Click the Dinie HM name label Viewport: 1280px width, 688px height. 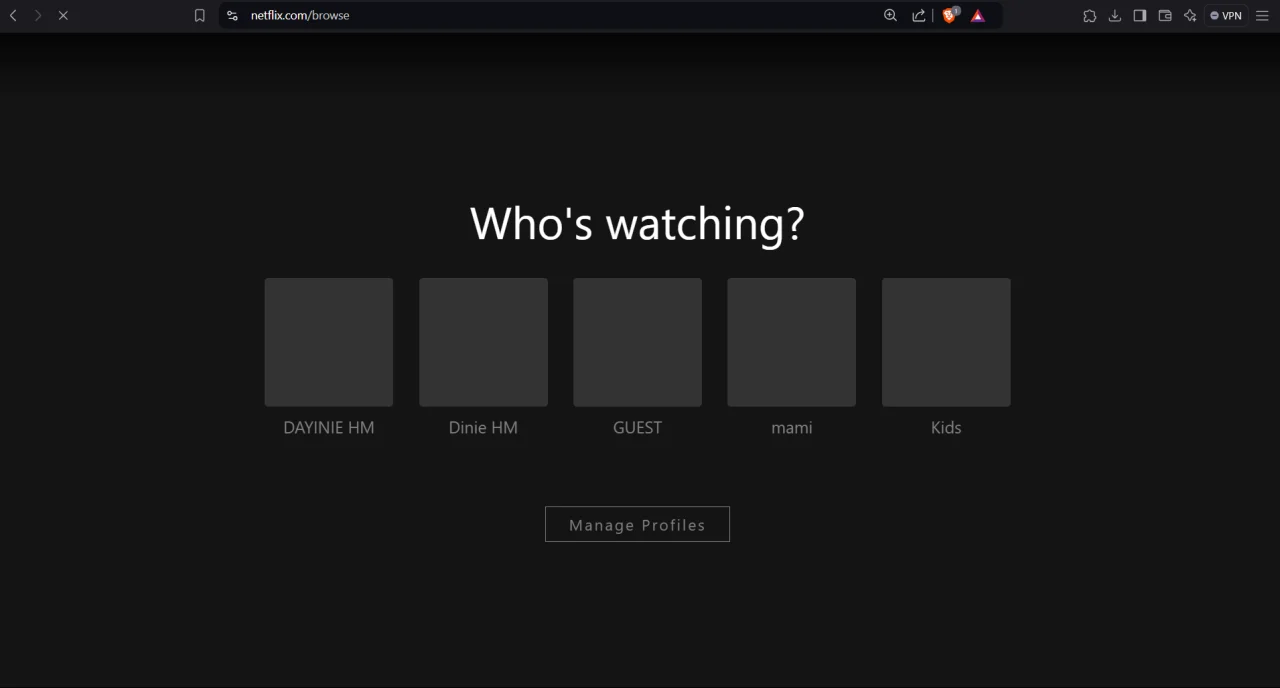tap(483, 428)
